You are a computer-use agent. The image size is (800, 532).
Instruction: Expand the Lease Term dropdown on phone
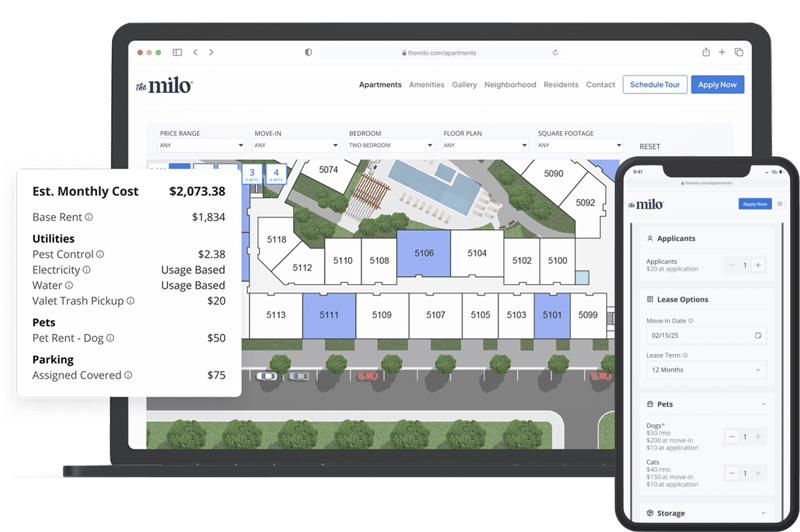(706, 370)
